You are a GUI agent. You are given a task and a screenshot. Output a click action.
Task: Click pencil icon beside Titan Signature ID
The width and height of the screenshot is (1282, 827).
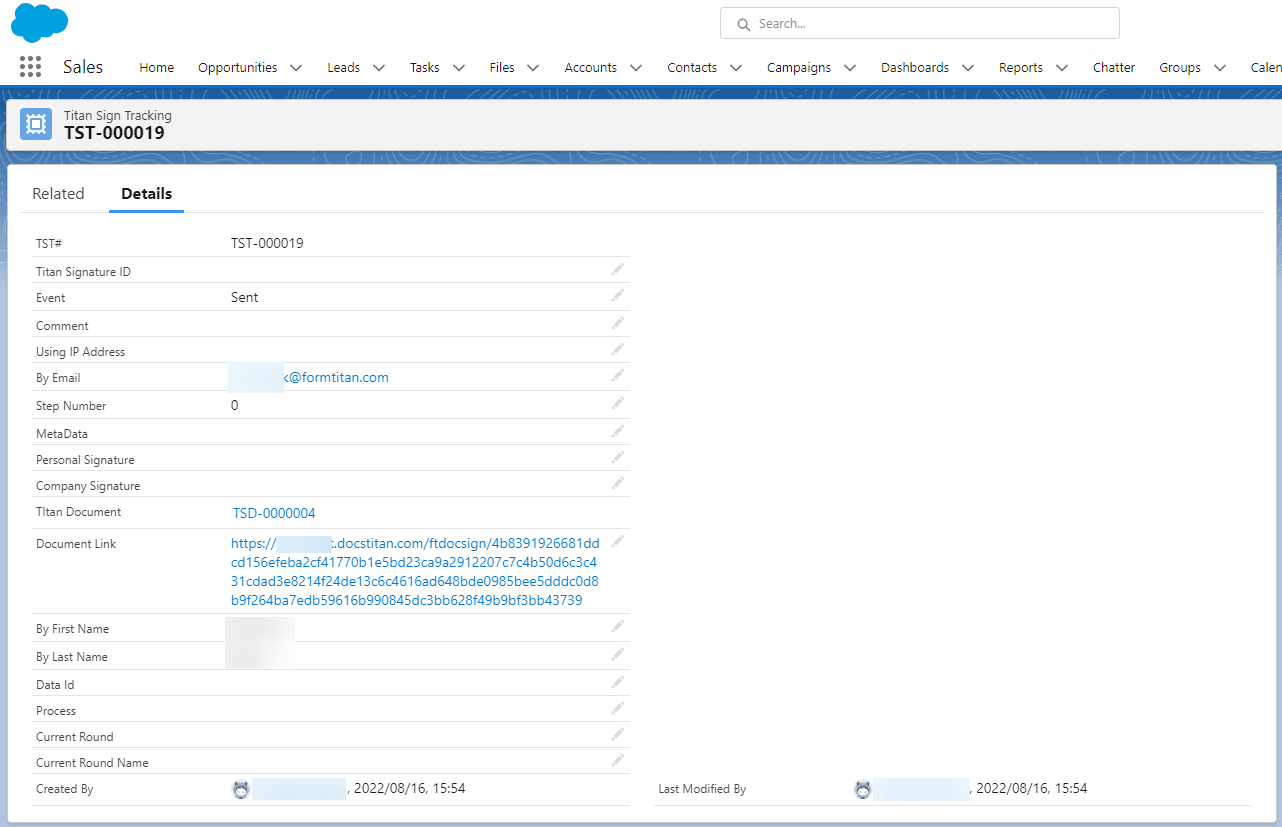tap(618, 269)
